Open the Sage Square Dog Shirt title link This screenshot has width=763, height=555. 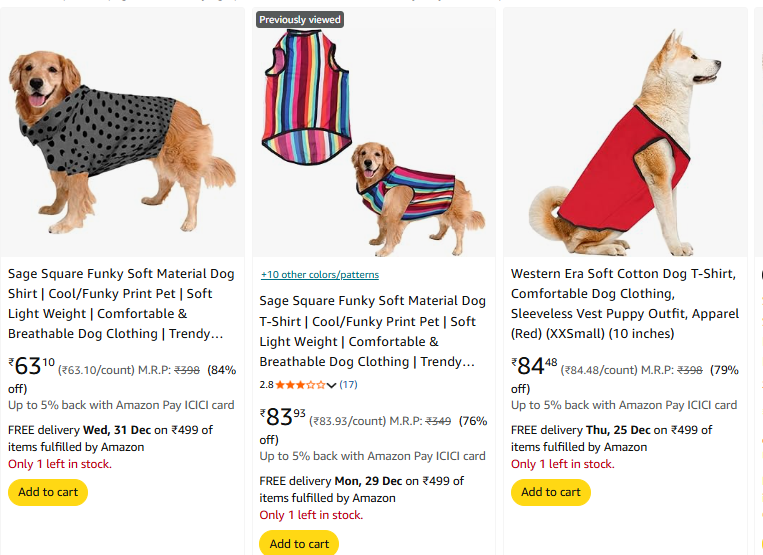pyautogui.click(x=122, y=303)
